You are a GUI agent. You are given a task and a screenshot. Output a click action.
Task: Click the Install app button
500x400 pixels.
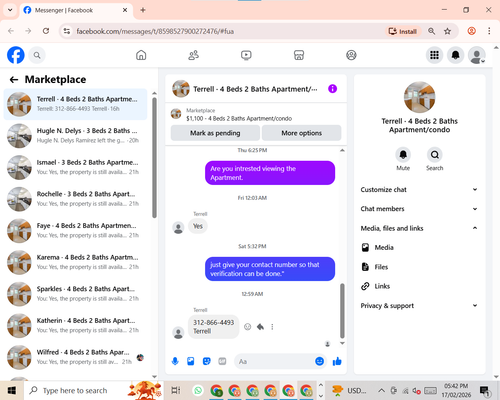(403, 31)
